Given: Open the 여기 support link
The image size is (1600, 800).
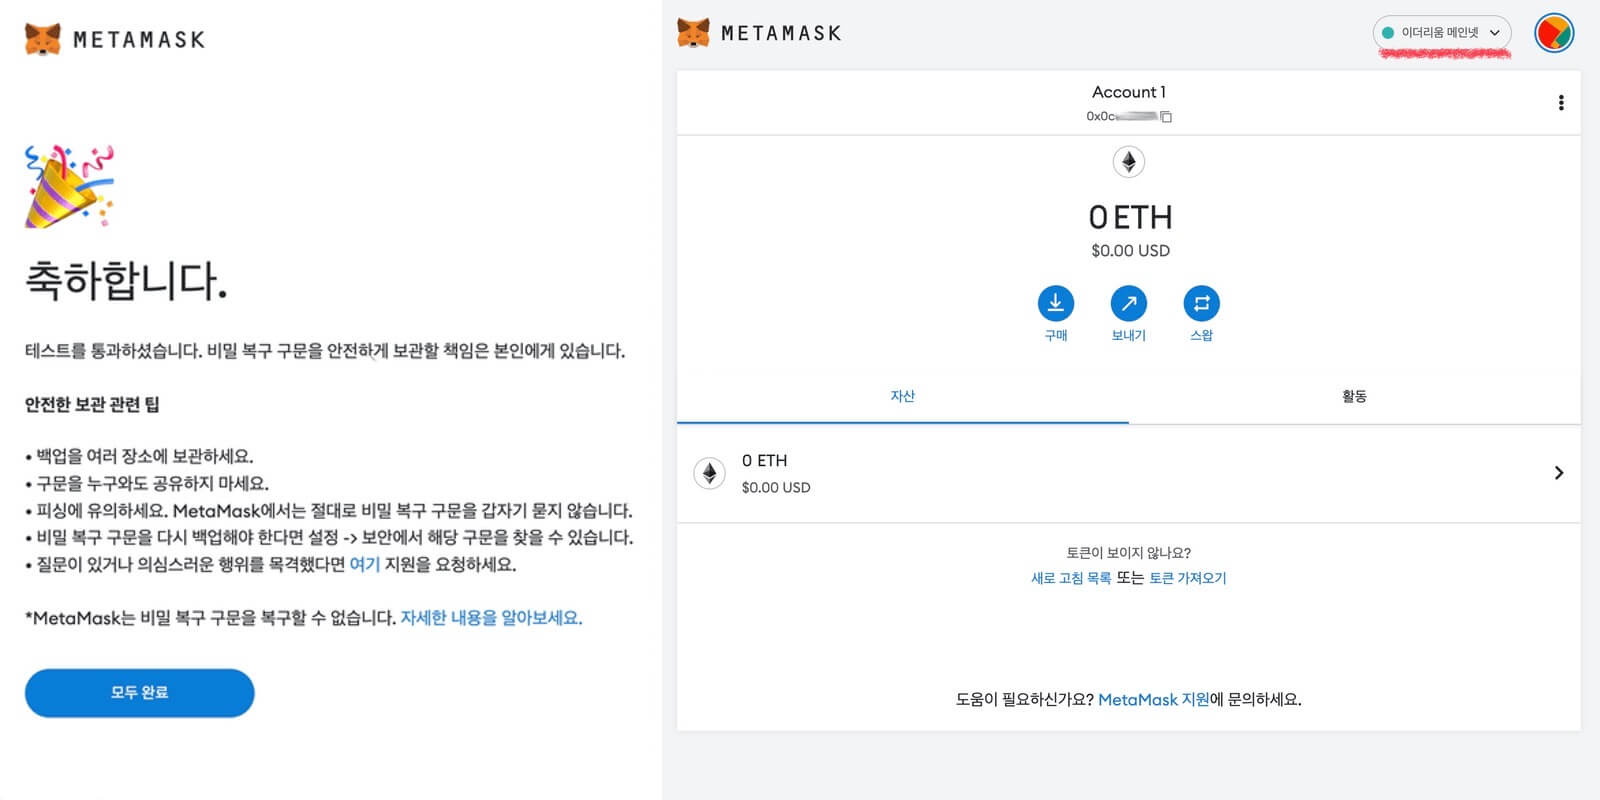Looking at the screenshot, I should 365,564.
